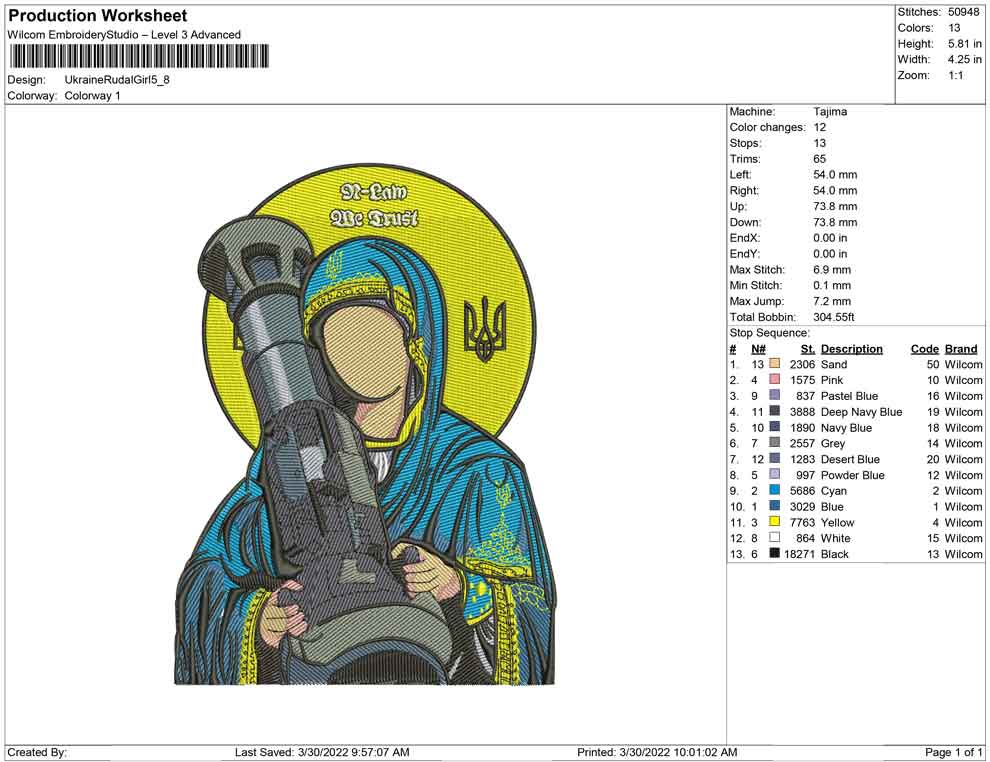Click the 'Brand' column header
The image size is (990, 762).
(961, 348)
